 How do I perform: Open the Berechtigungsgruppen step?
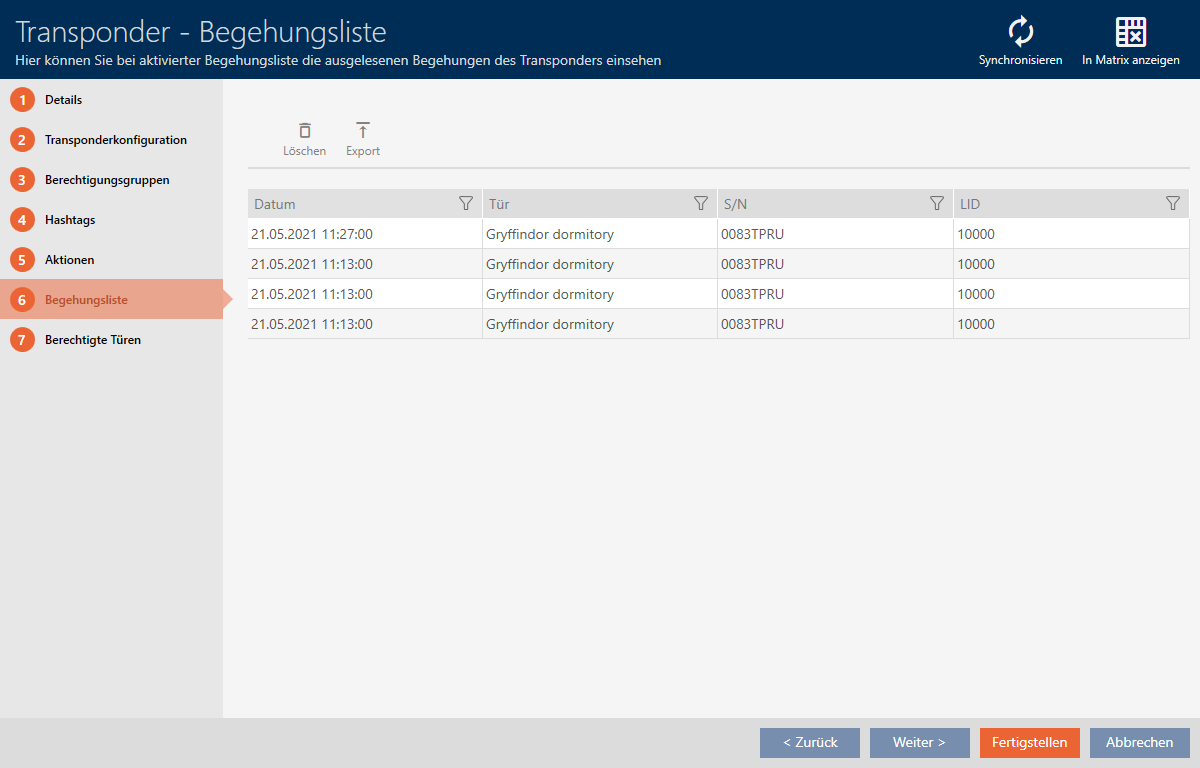[107, 180]
